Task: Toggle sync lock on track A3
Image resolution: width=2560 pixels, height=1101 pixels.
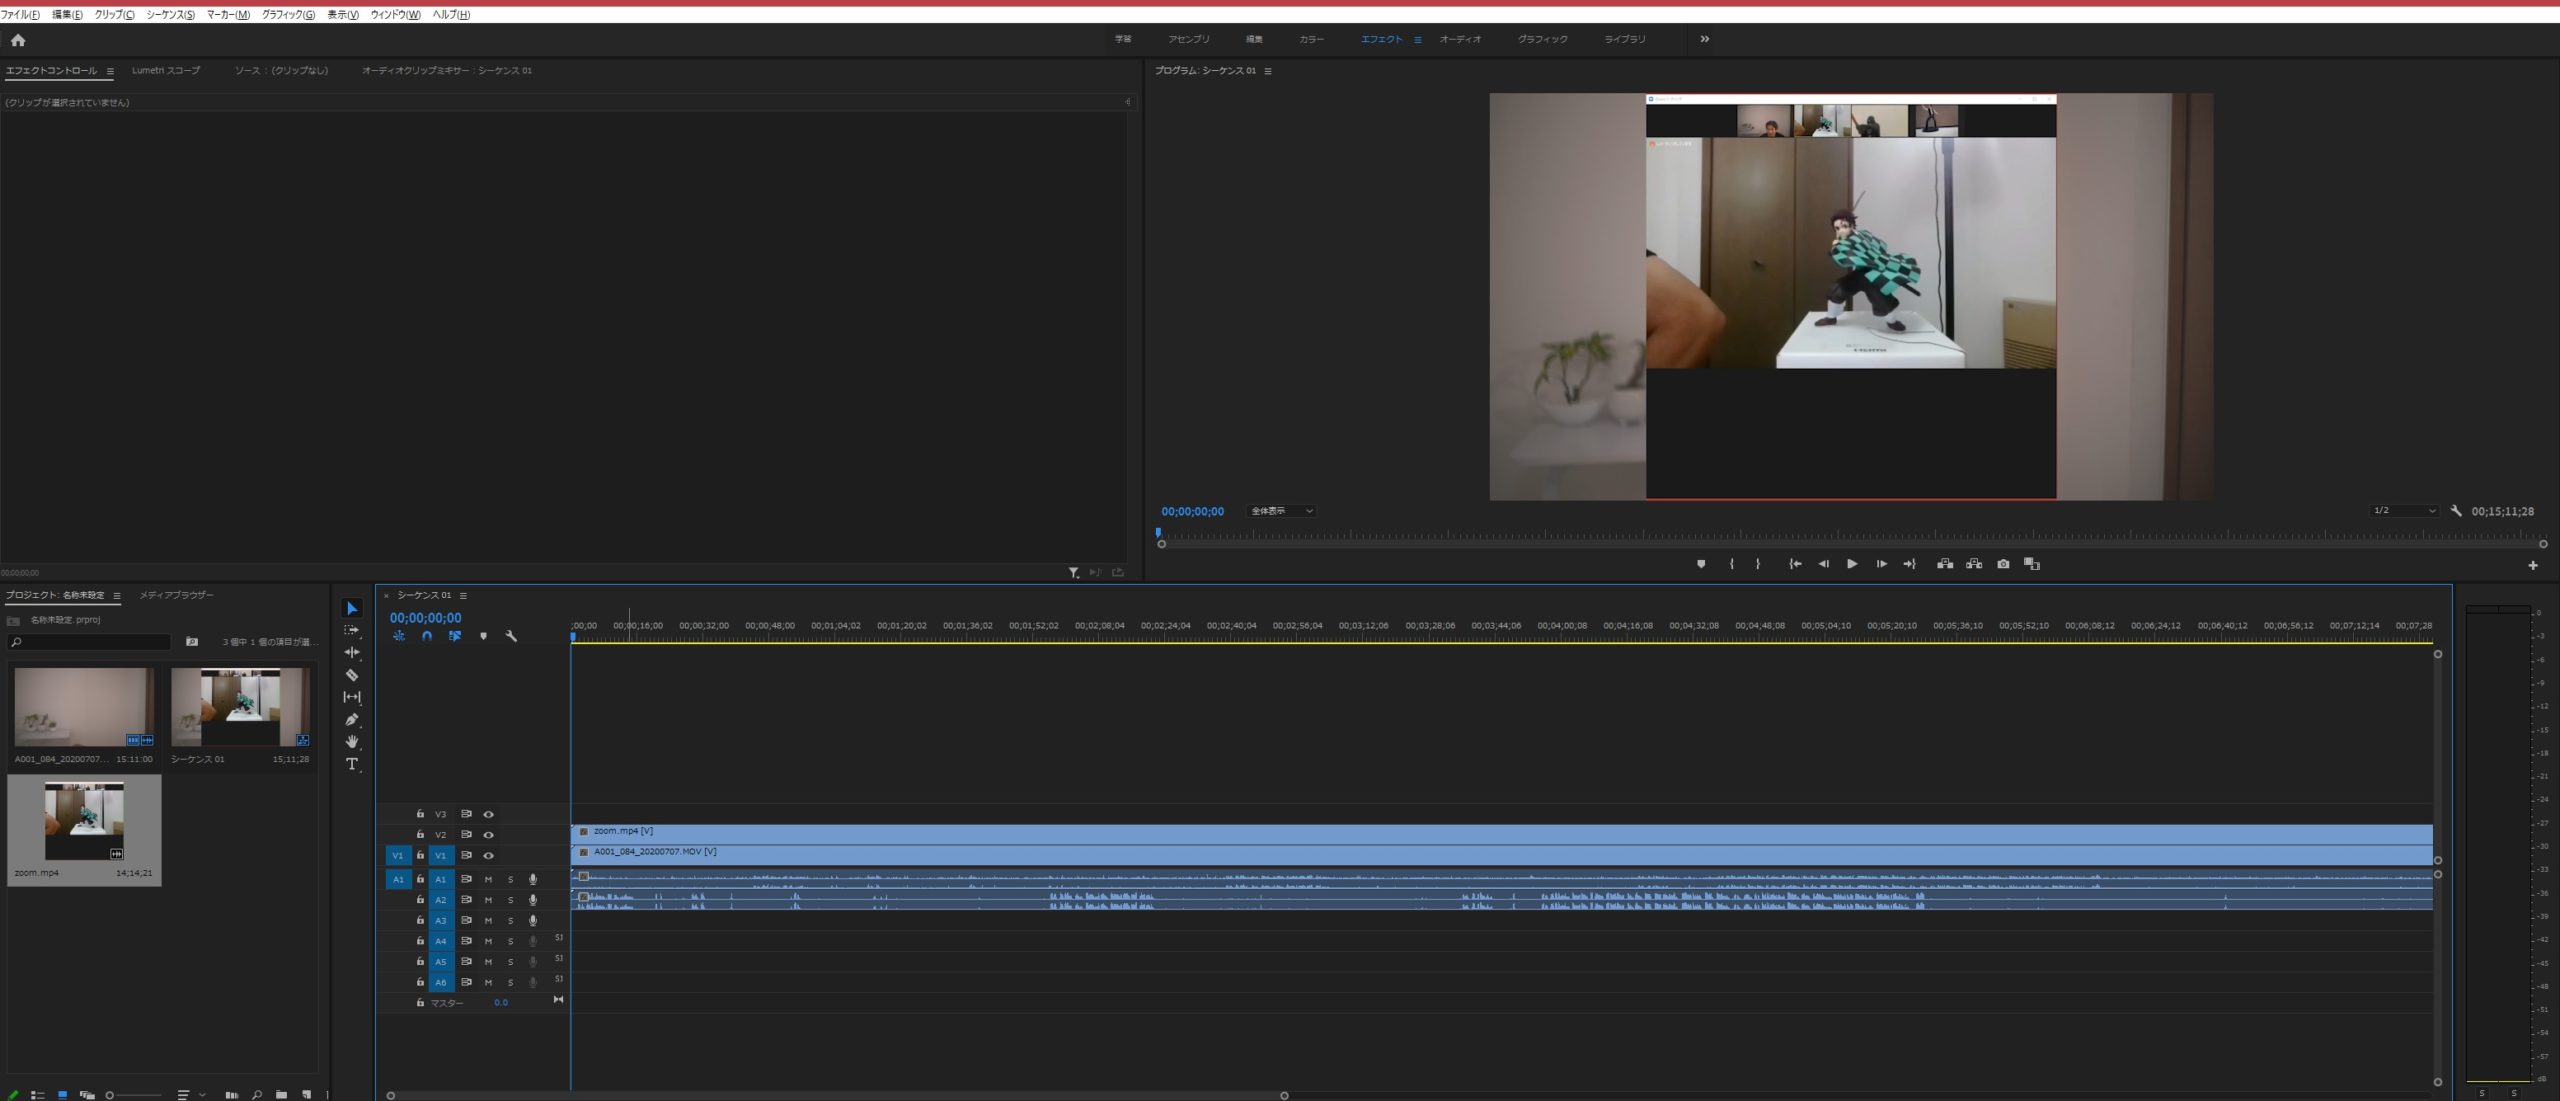Action: [466, 921]
